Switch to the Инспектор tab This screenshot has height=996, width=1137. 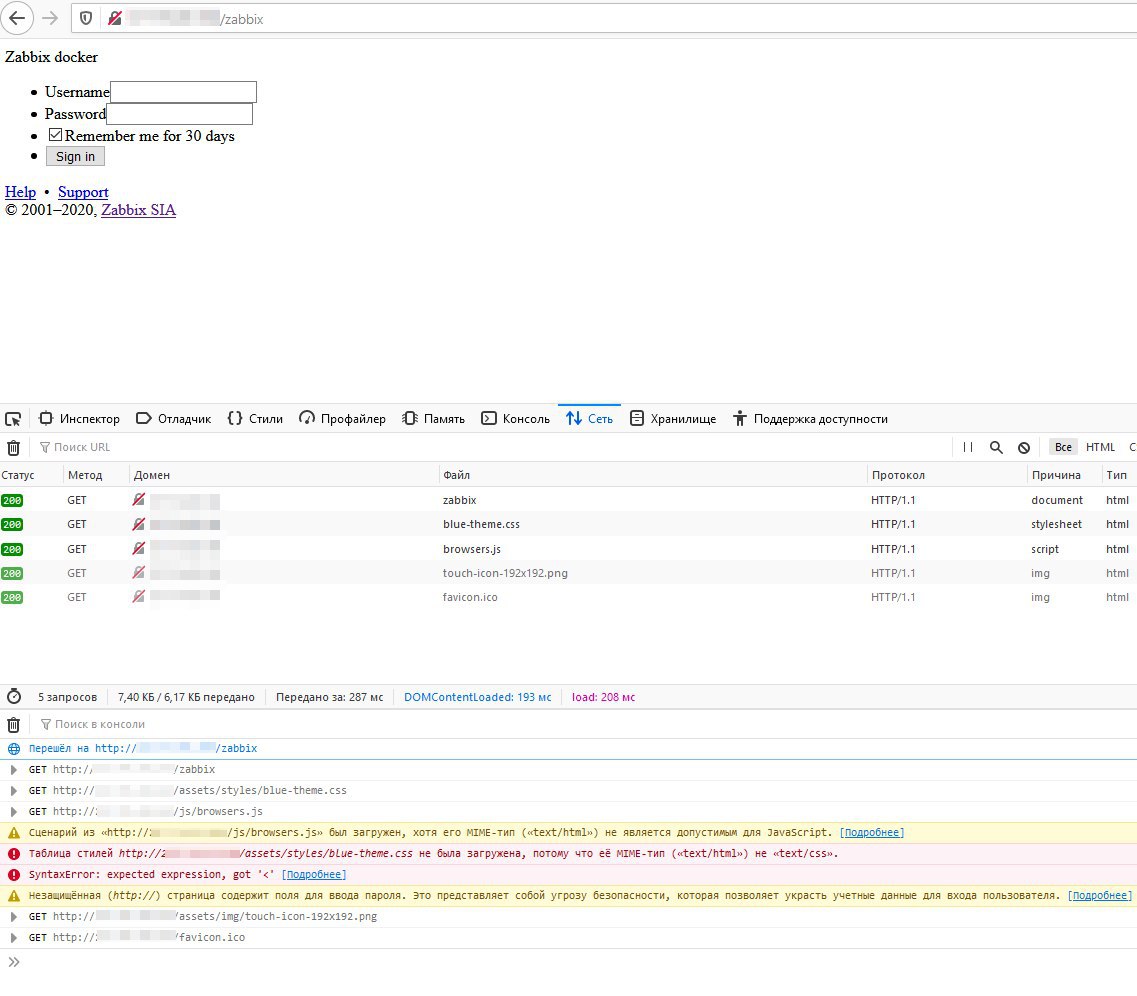click(x=79, y=419)
